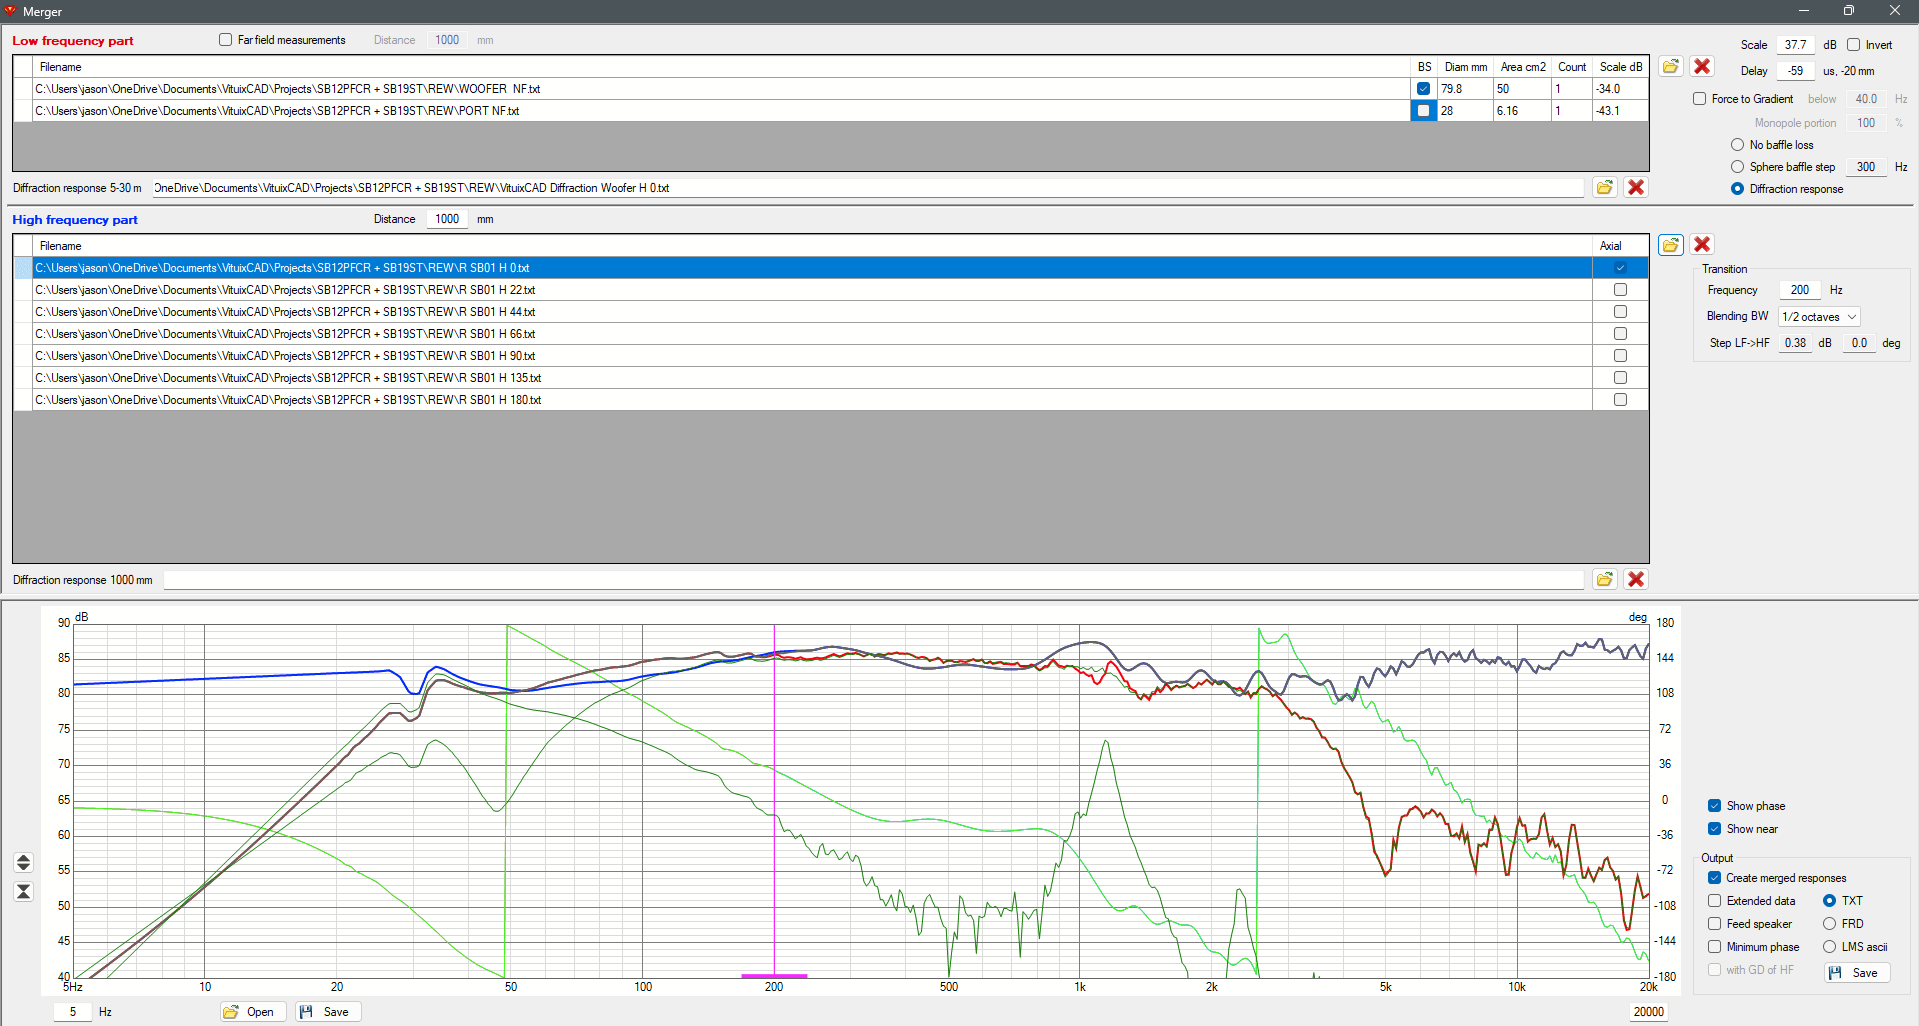The height and width of the screenshot is (1026, 1919).
Task: Open low frequency files with folder icon
Action: click(1670, 67)
